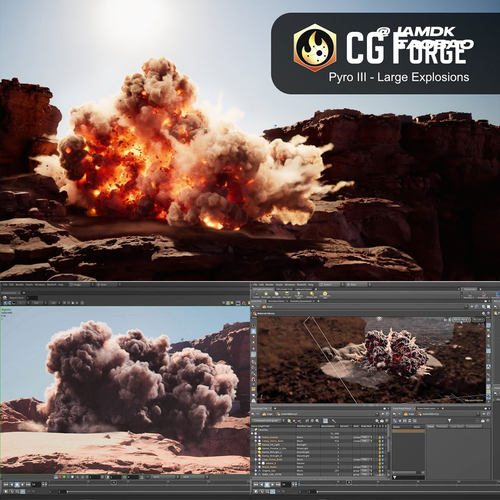
Task: Click the first shelf tool in the right window
Action: point(256,294)
